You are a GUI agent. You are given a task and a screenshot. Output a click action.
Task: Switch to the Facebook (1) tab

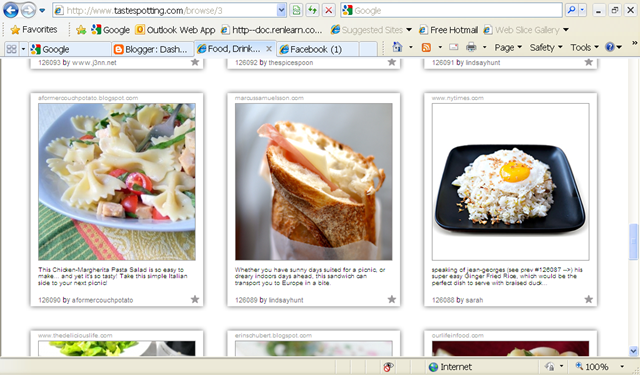[318, 49]
